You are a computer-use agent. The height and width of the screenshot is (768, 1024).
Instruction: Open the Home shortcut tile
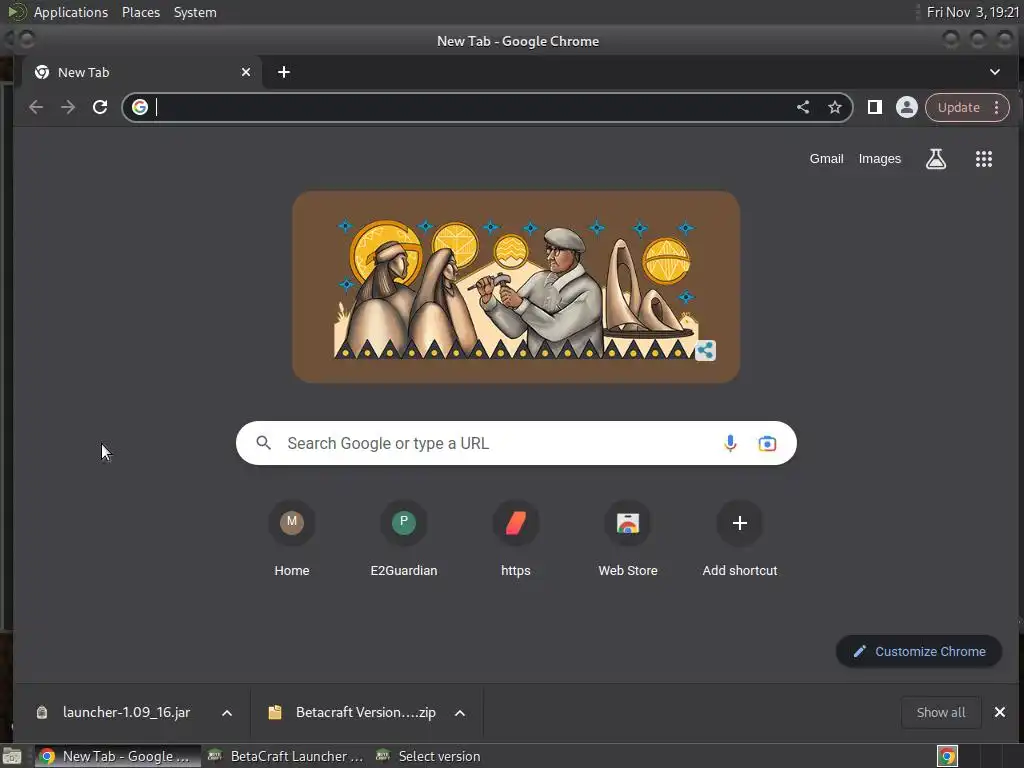click(292, 539)
